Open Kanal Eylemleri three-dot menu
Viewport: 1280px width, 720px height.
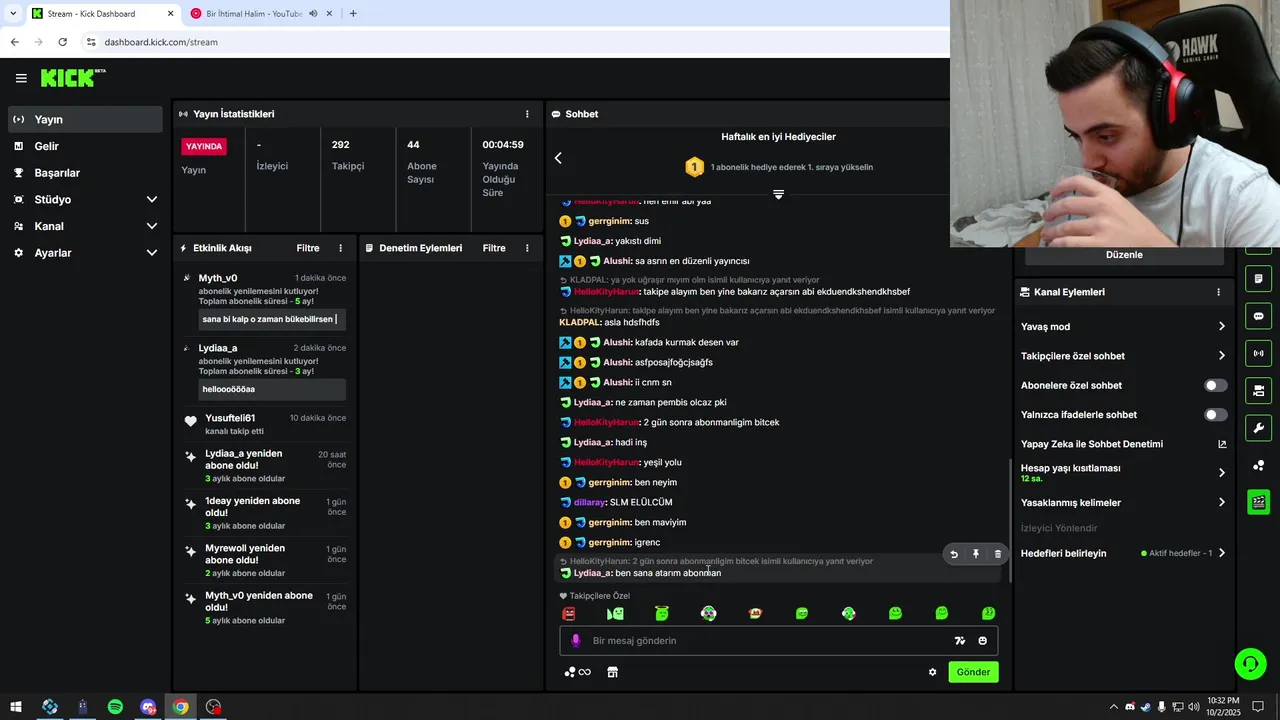click(1218, 292)
